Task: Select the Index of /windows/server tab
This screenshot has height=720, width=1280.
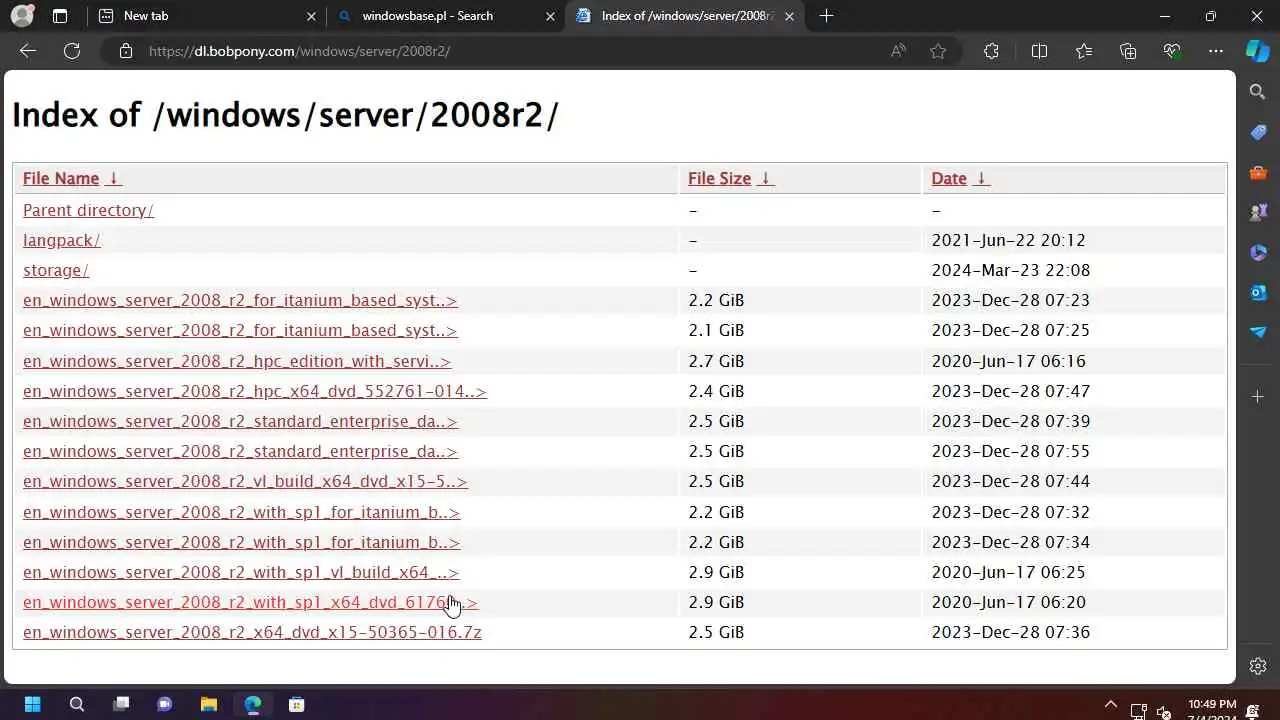Action: (687, 16)
